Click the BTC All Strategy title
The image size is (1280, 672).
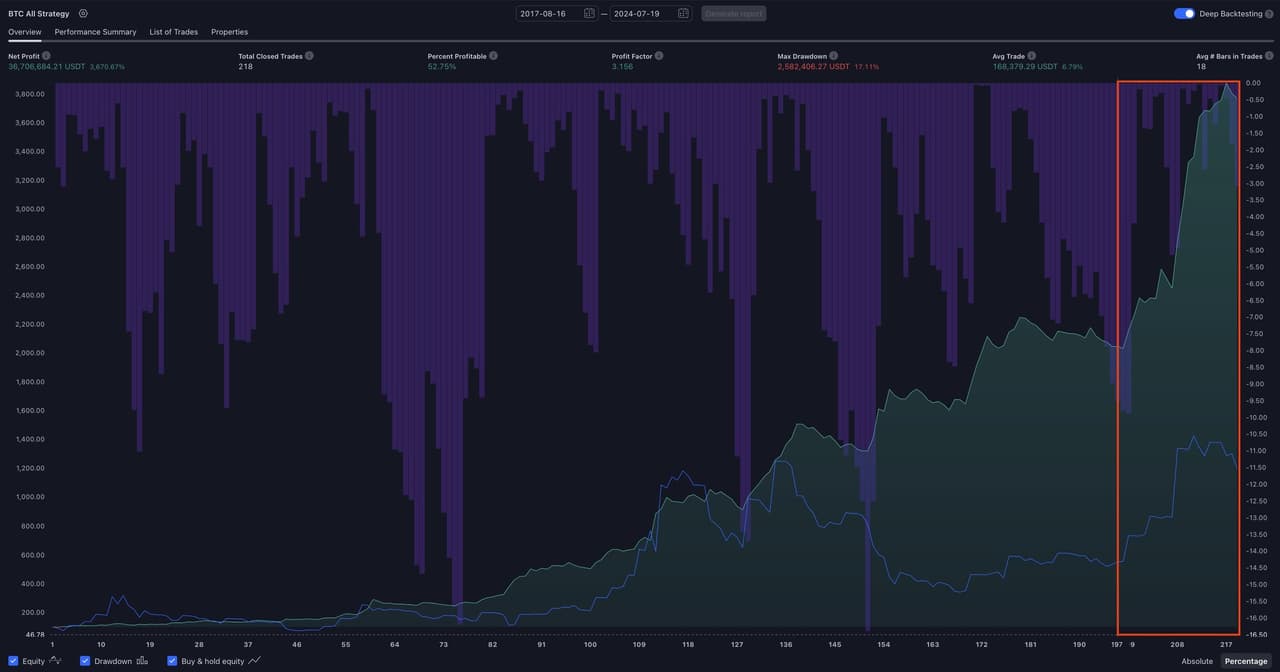[39, 13]
